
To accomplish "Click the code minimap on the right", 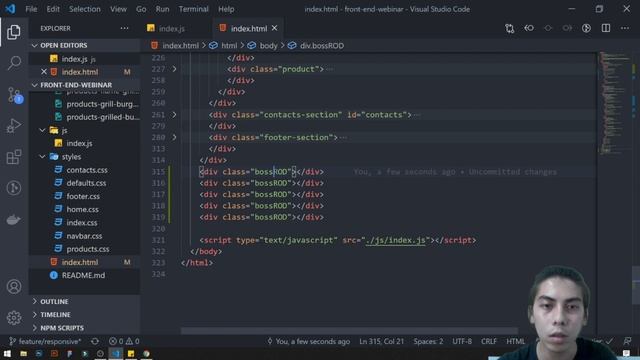I will point(615,103).
